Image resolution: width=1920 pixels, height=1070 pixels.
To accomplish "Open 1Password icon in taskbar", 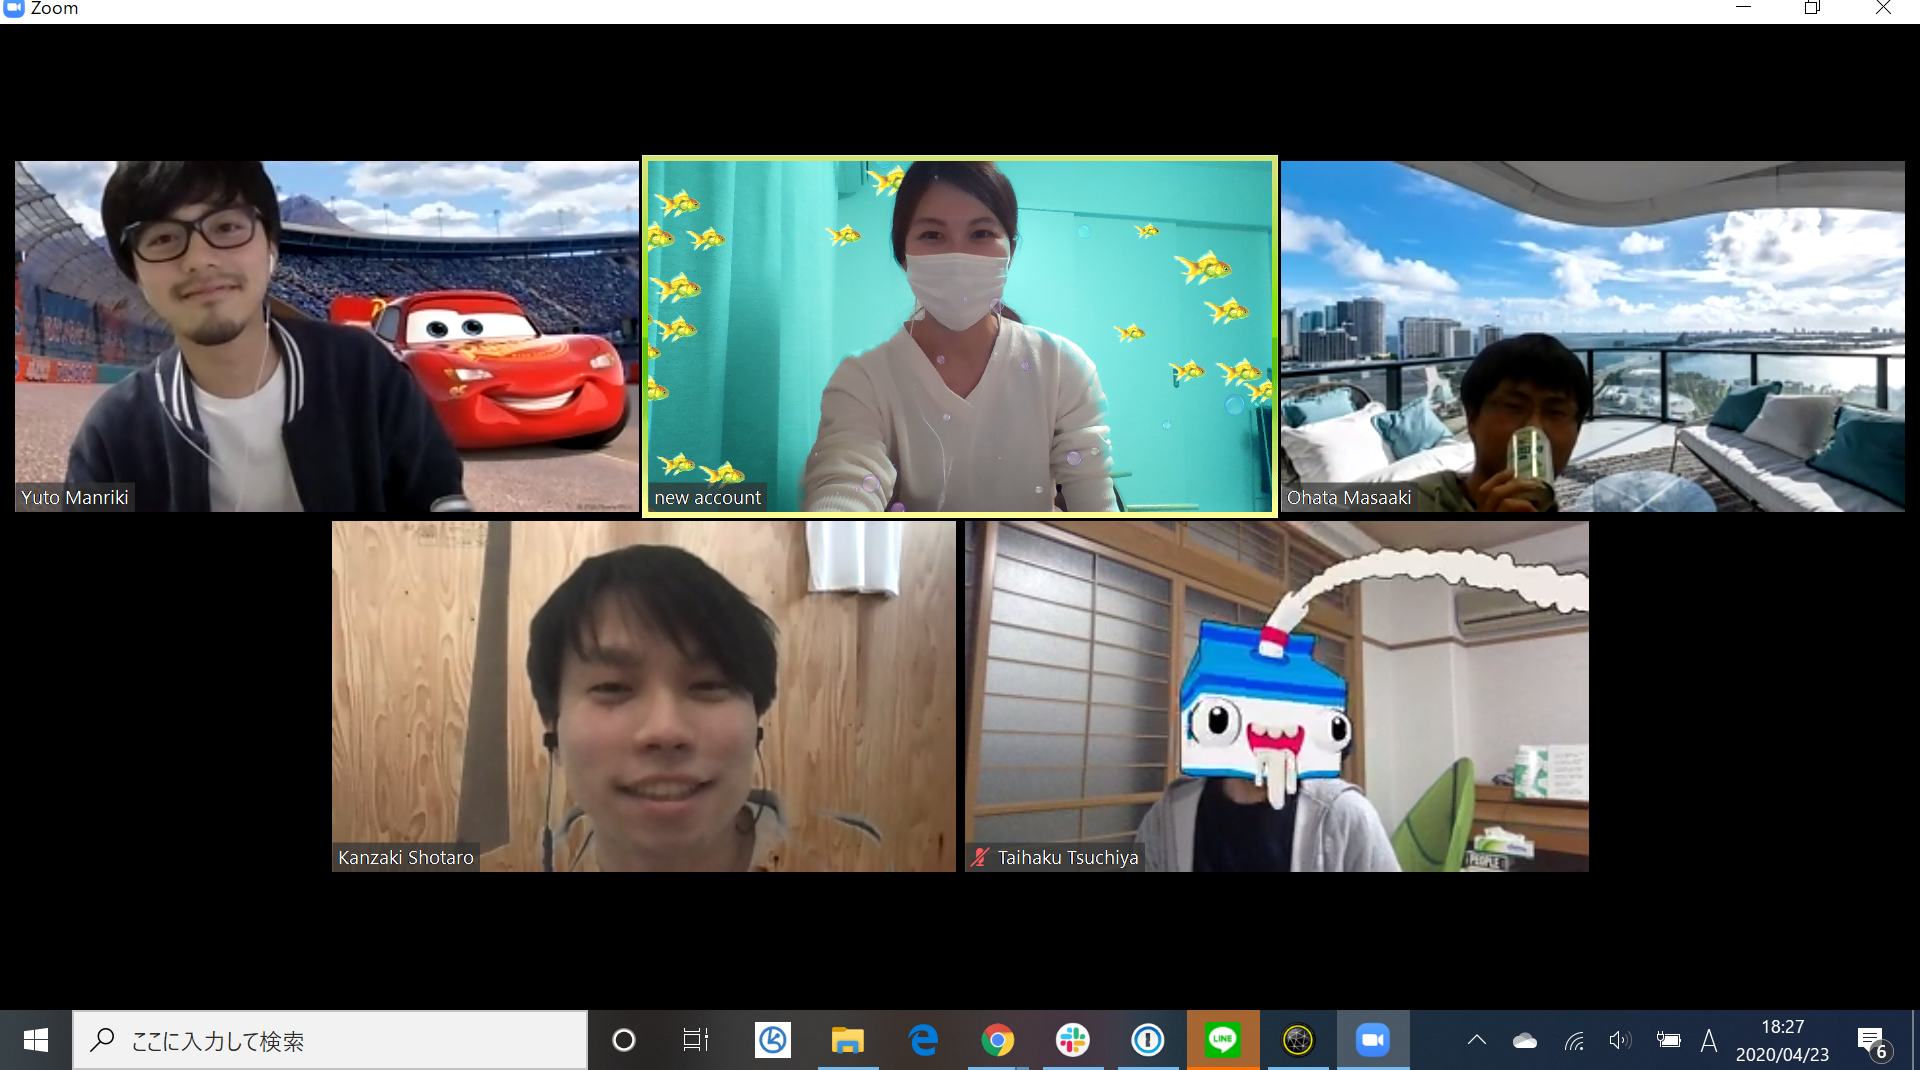I will click(x=1147, y=1040).
